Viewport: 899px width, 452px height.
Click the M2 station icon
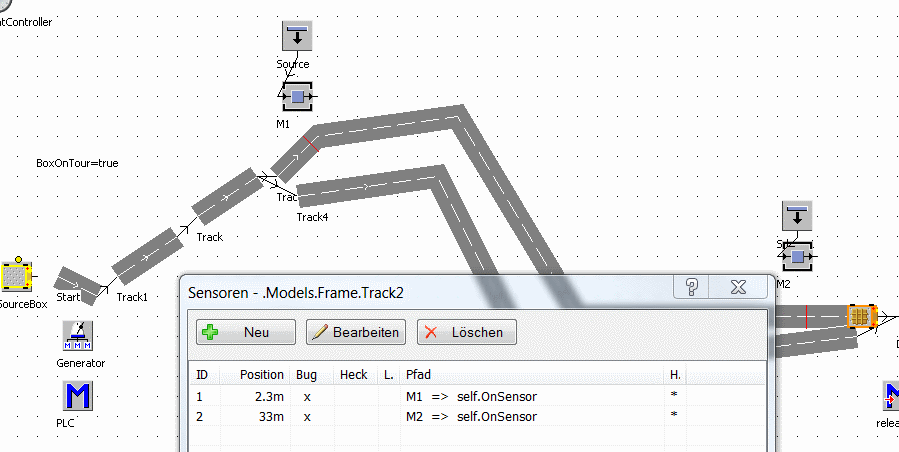(x=796, y=258)
